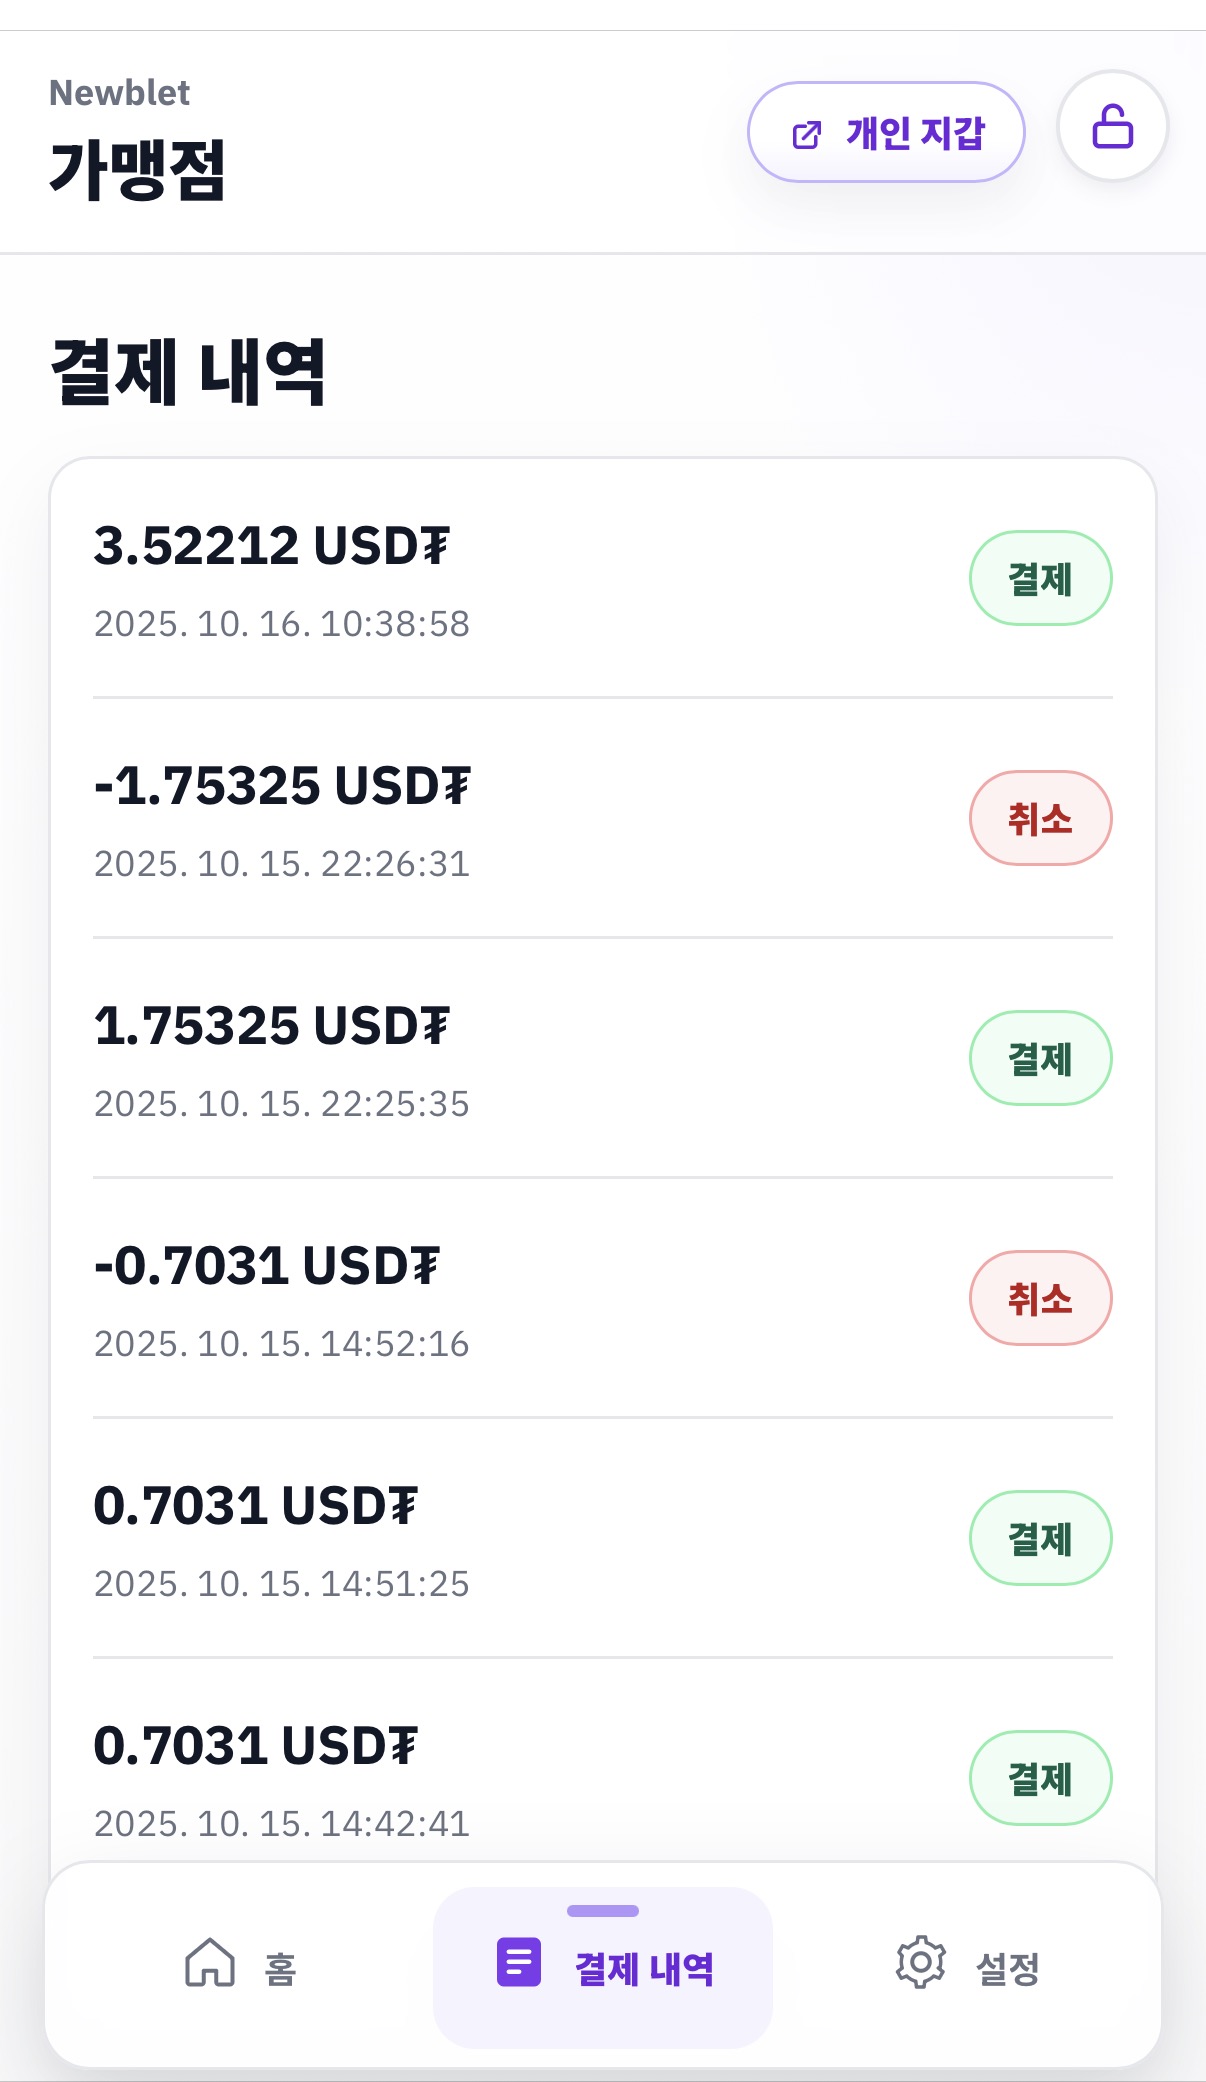Tap the 결제 내역 document icon
Screen dimensions: 1206x2082
519,1962
